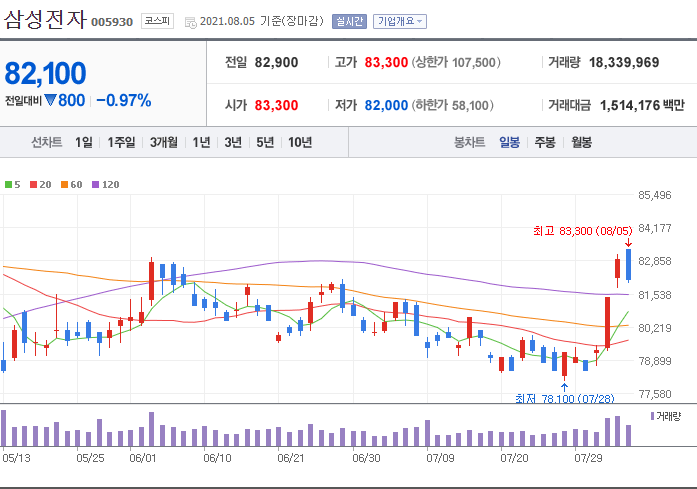Click the 실시간 realtime button

[349, 21]
